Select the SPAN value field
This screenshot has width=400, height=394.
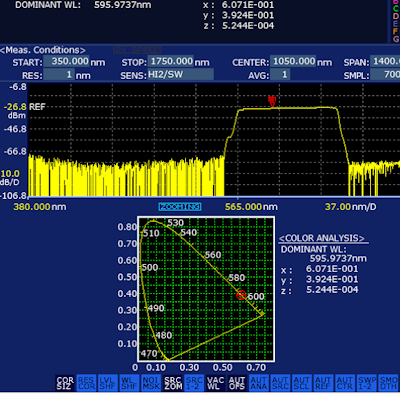coord(385,61)
